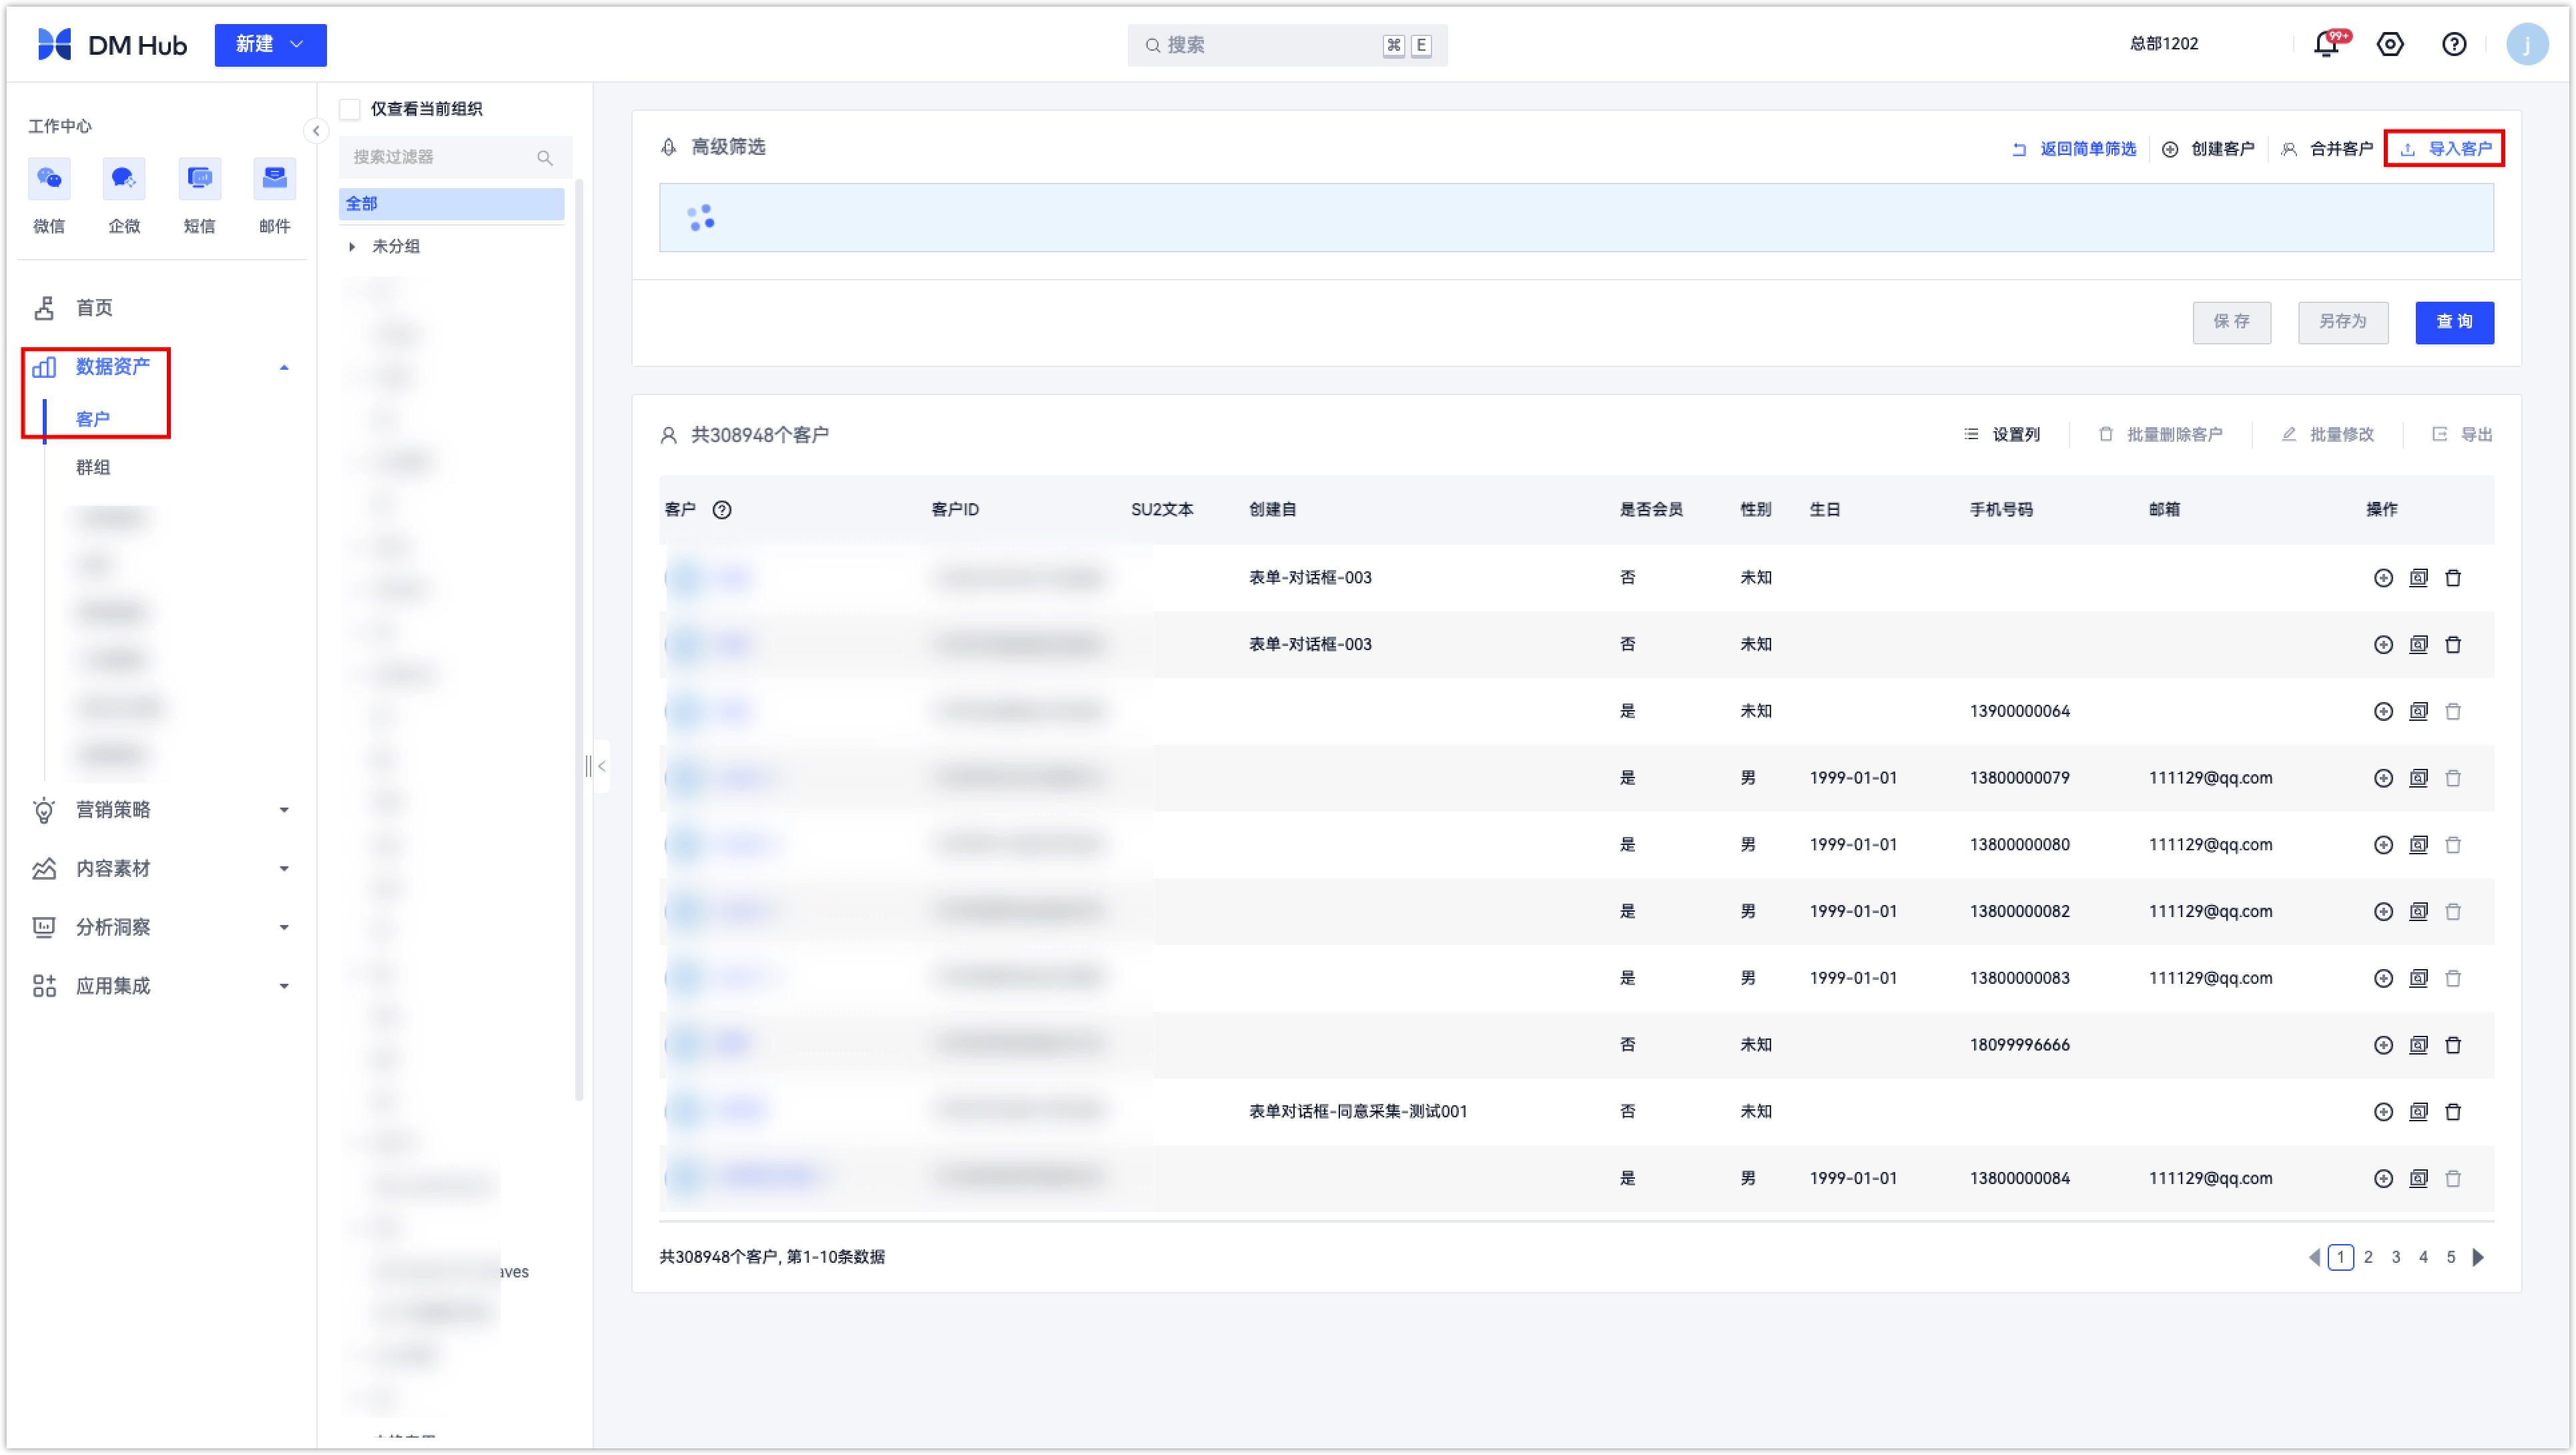Expand the 未分组 tree node
Screen dimensions: 2576x1455
(352, 247)
